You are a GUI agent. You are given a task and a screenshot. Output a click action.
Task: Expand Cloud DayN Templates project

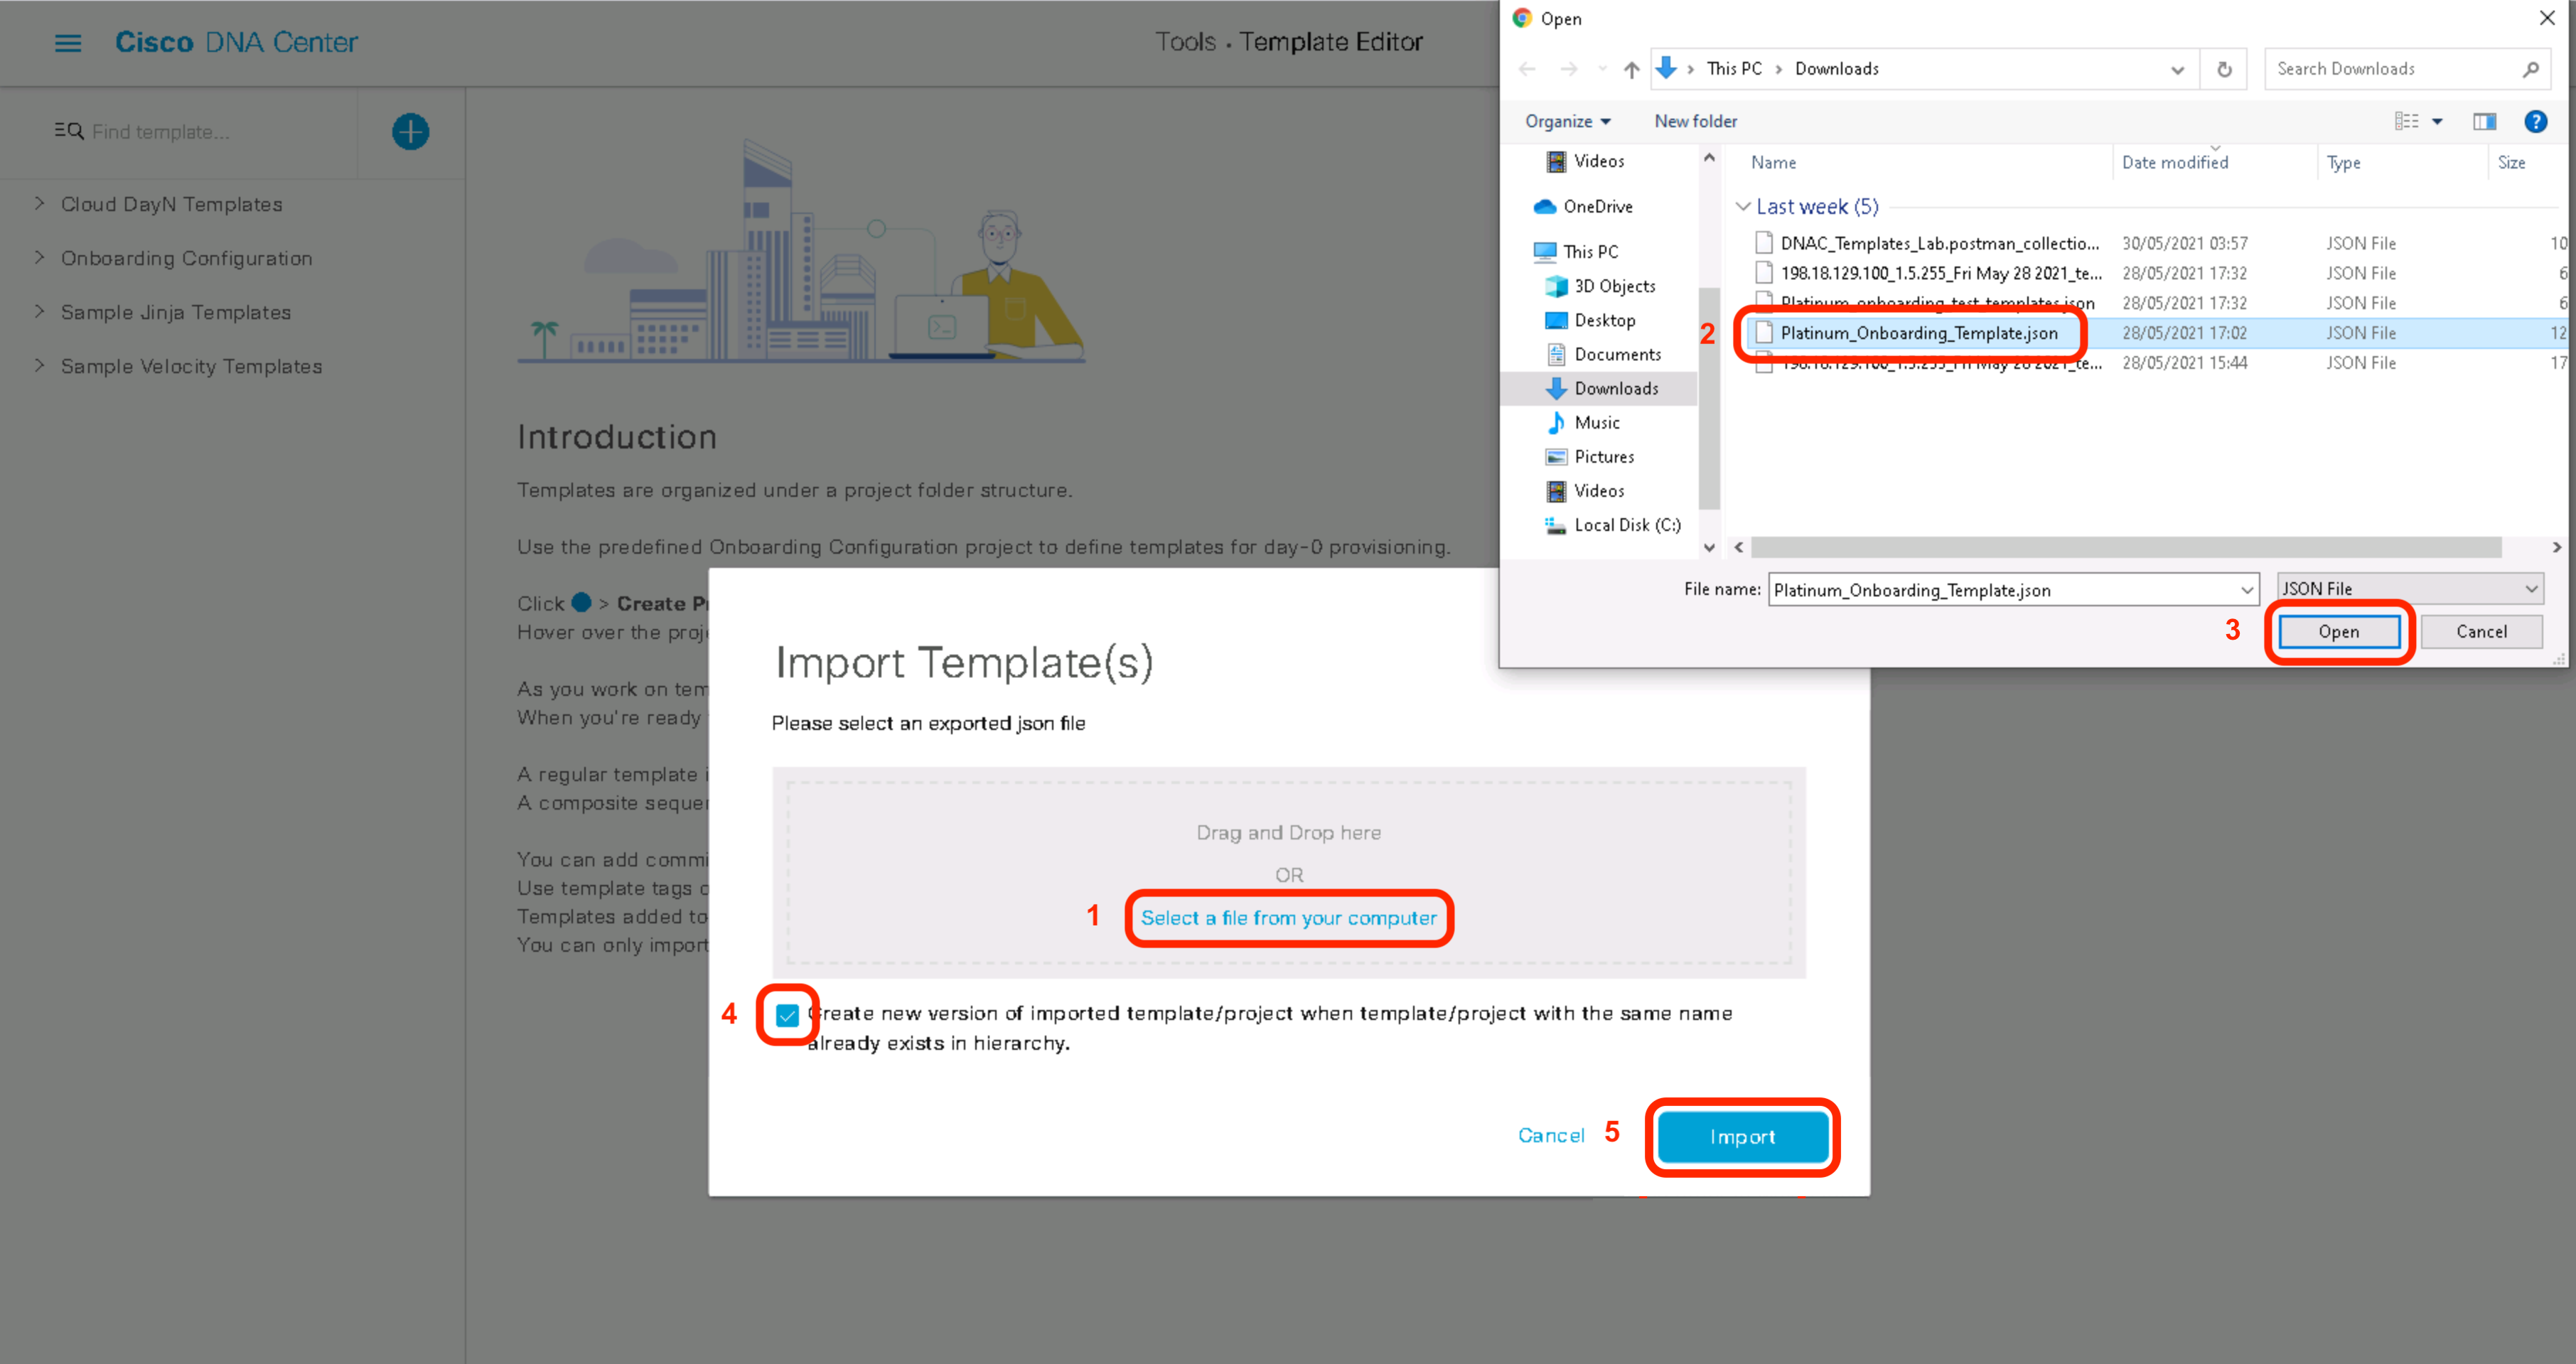coord(40,204)
